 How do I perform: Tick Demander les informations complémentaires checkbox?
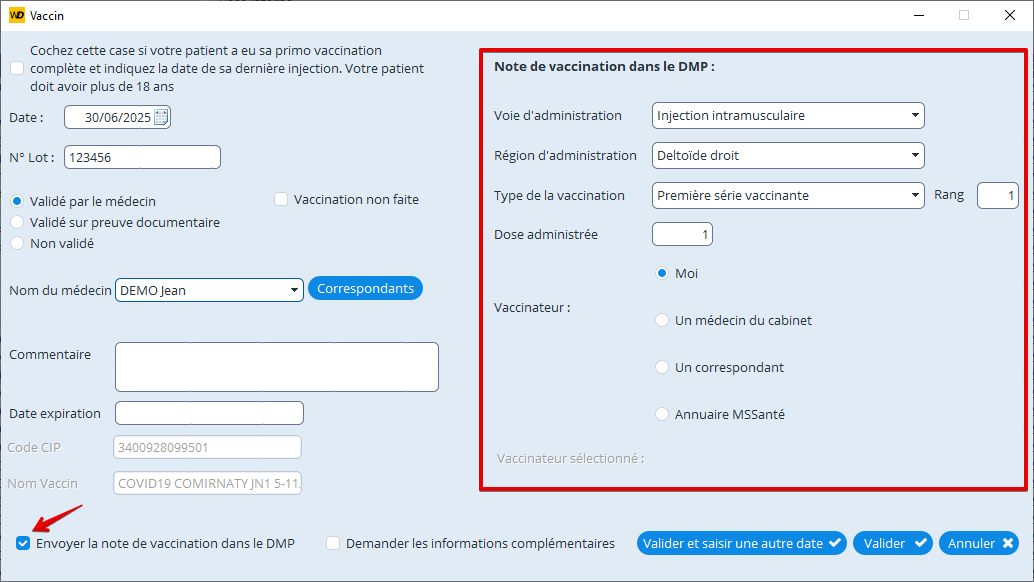333,543
